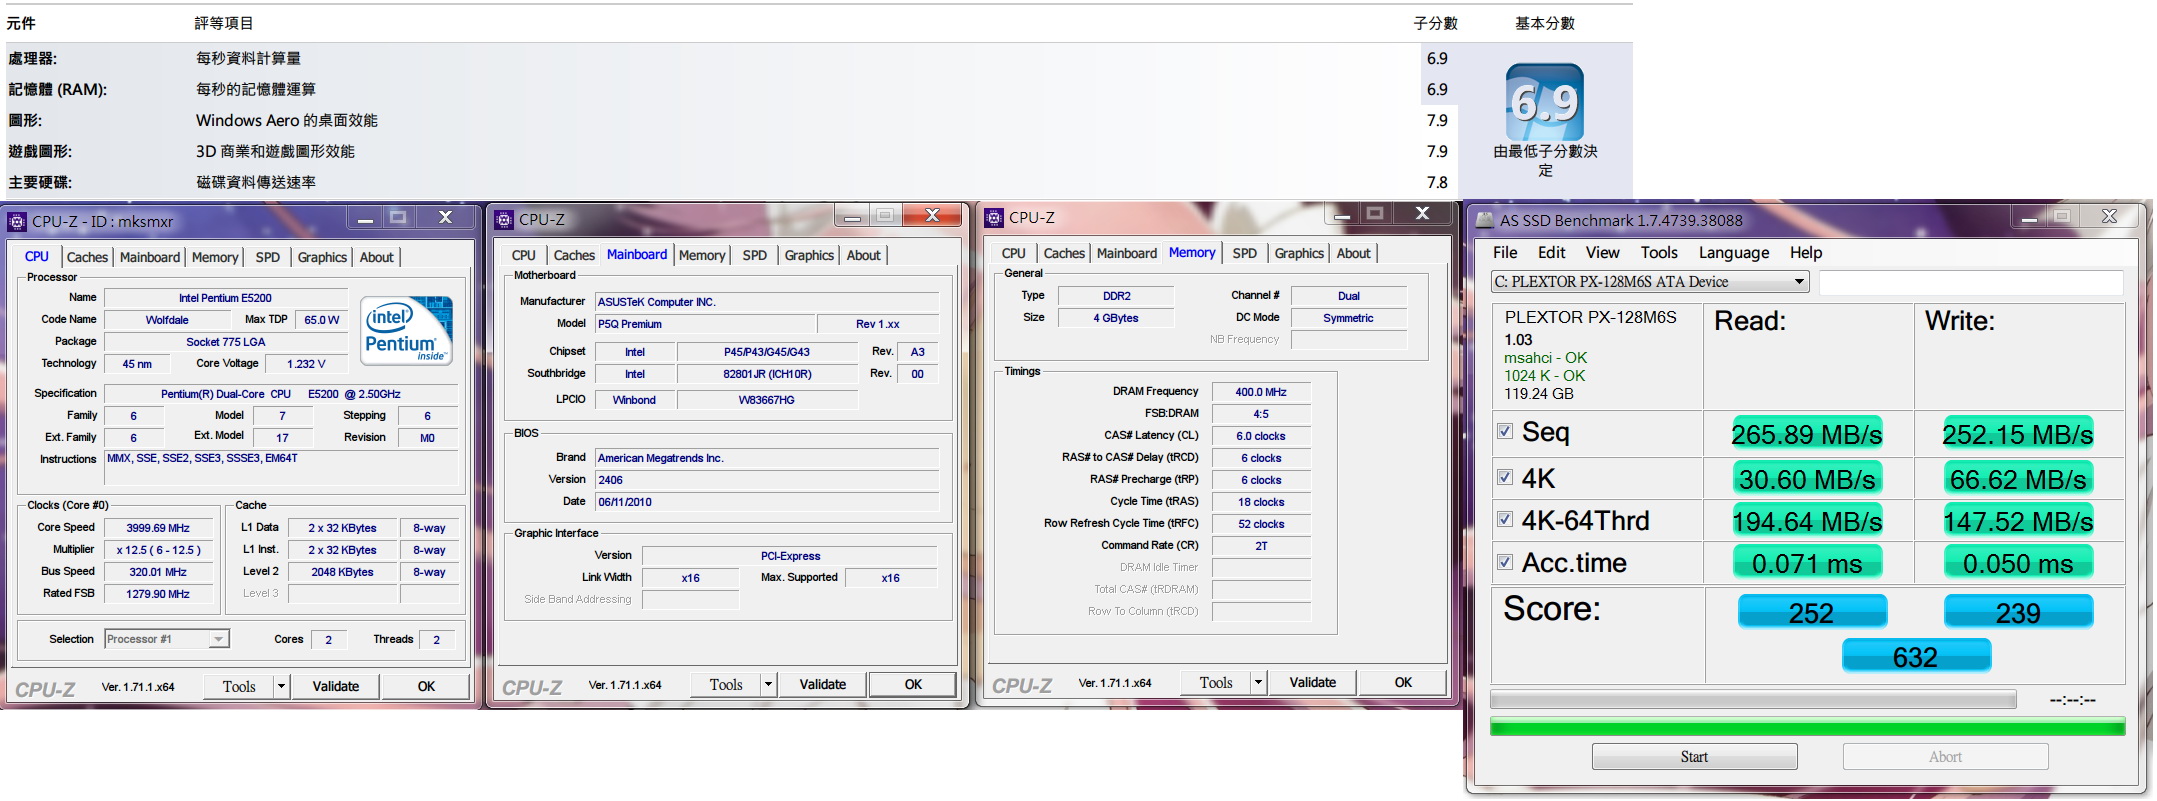Minimize the CPU-Z ID mksmxr window
Screen dimensions: 2157x801
(365, 218)
